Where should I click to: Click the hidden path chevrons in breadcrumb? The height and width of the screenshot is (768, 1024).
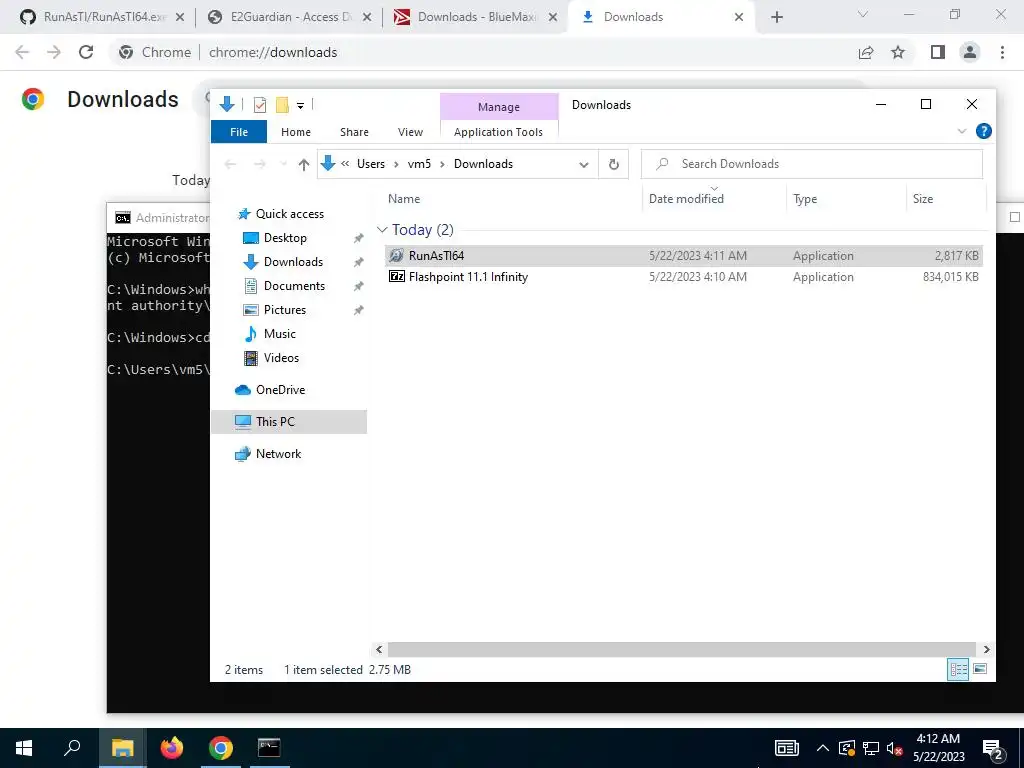[345, 164]
